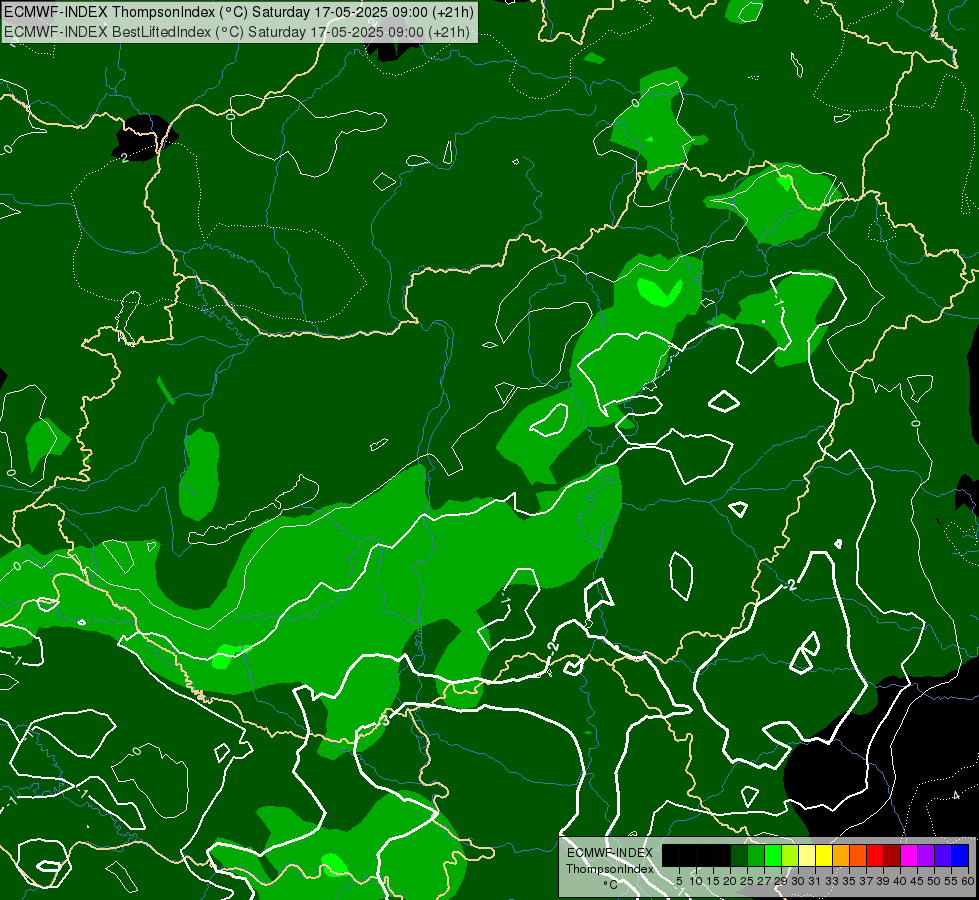The width and height of the screenshot is (979, 900).
Task: Pick the blue 55–60 legend swatch
Action: 960,855
